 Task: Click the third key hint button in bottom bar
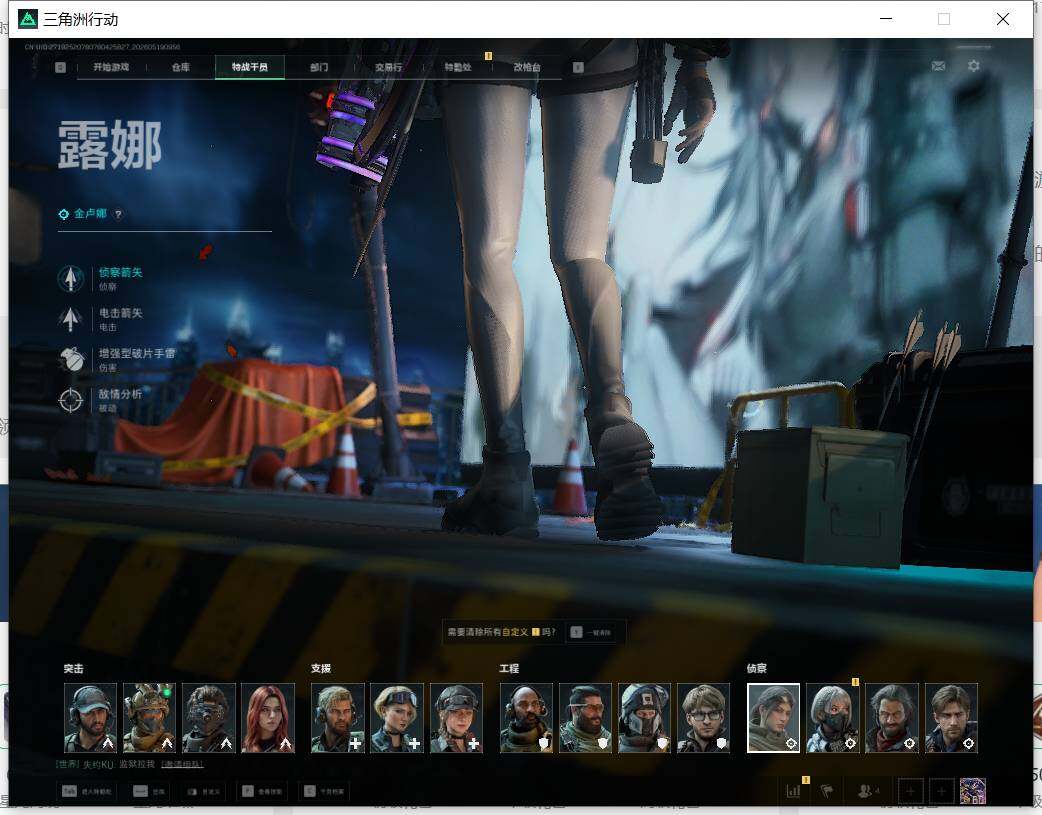203,791
